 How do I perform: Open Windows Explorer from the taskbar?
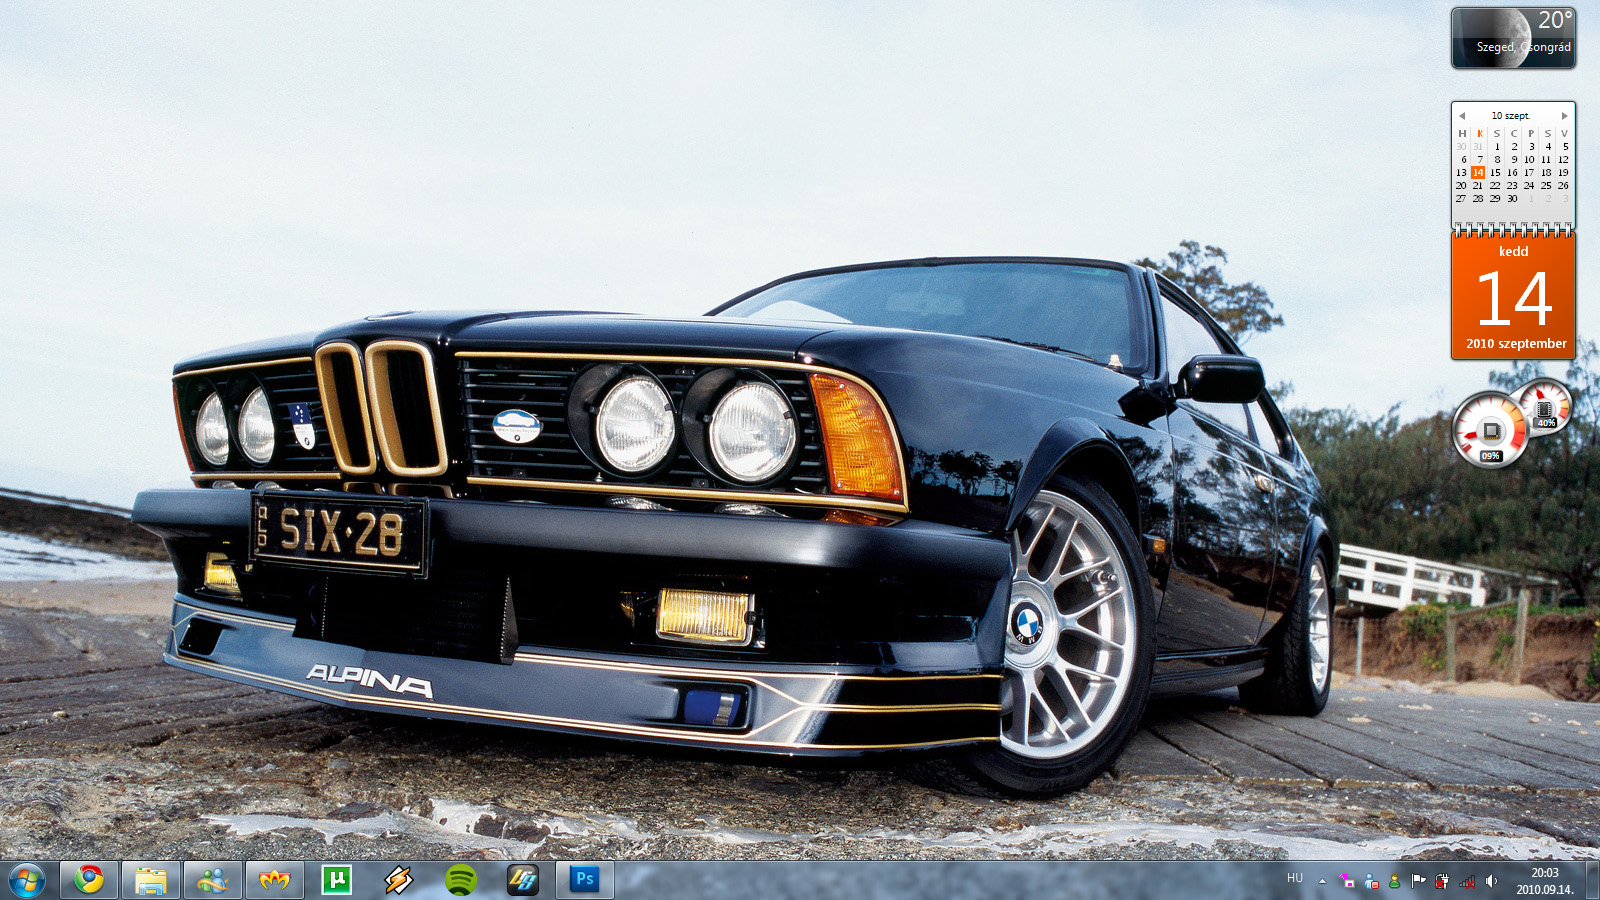click(x=151, y=880)
